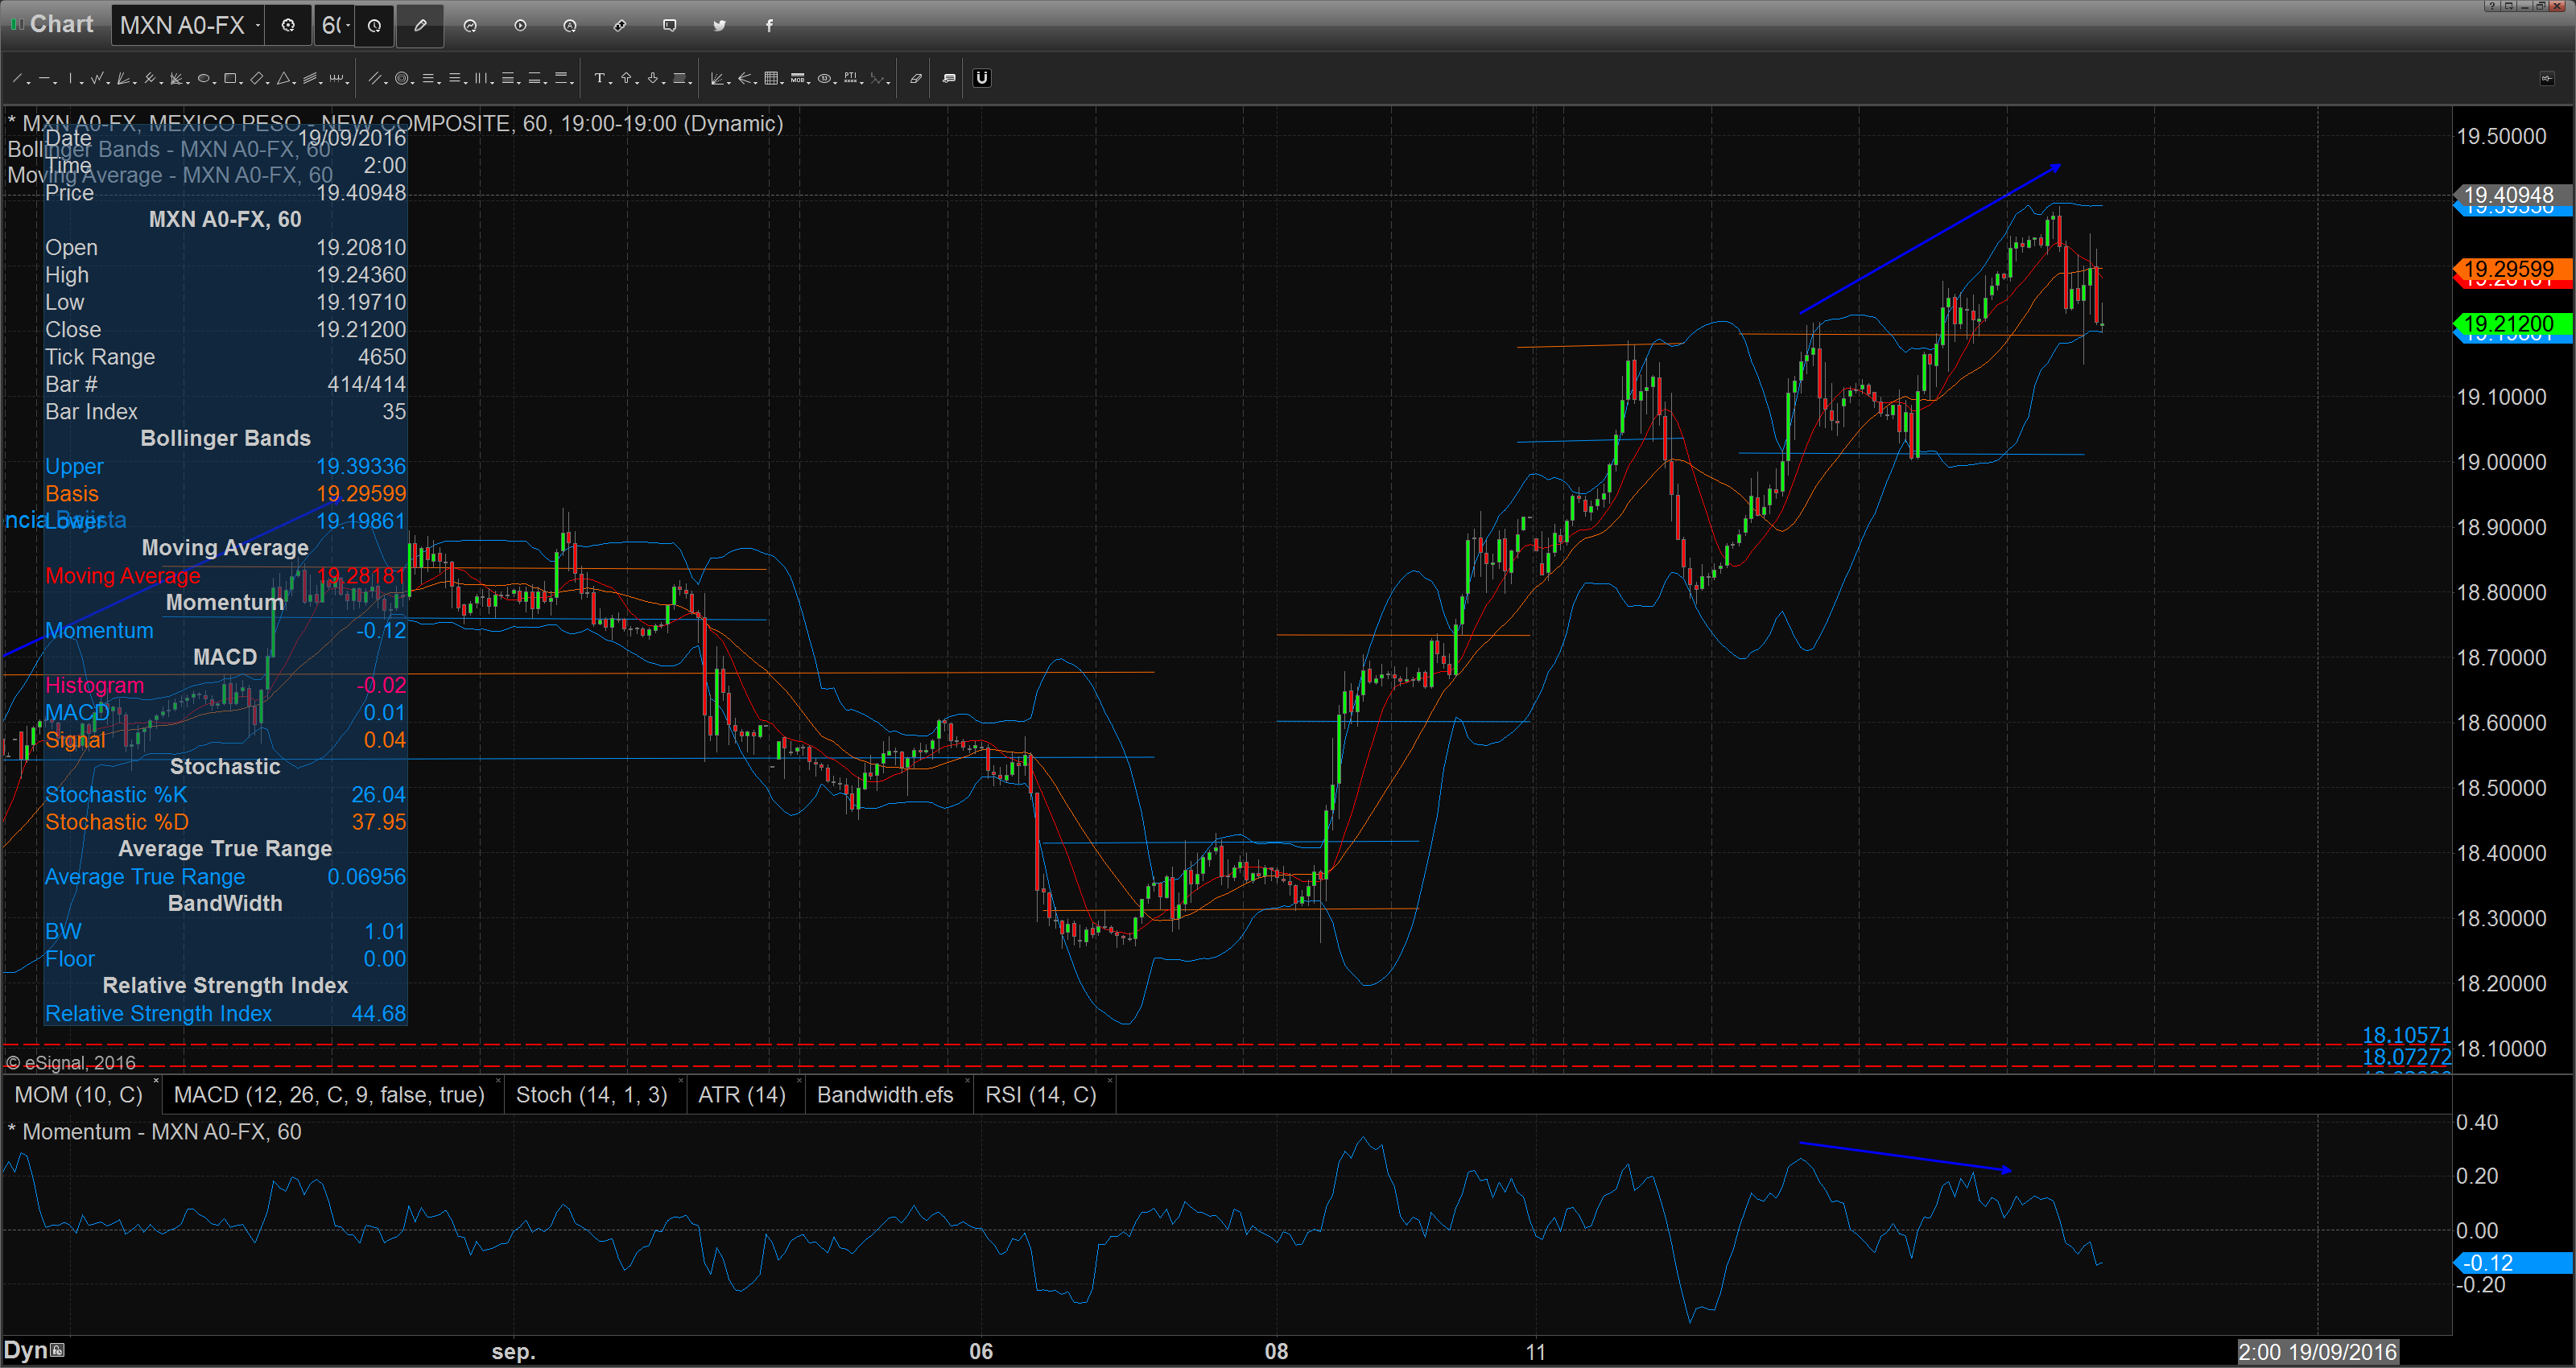Select the vertical line tool
Image resolution: width=2576 pixels, height=1368 pixels.
point(70,78)
